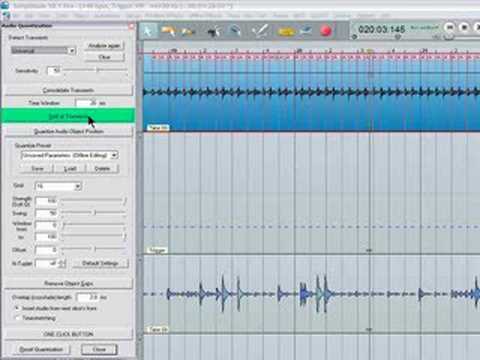Click the blue audio waveform object
Viewport: 480px width, 360px height.
click(x=312, y=92)
